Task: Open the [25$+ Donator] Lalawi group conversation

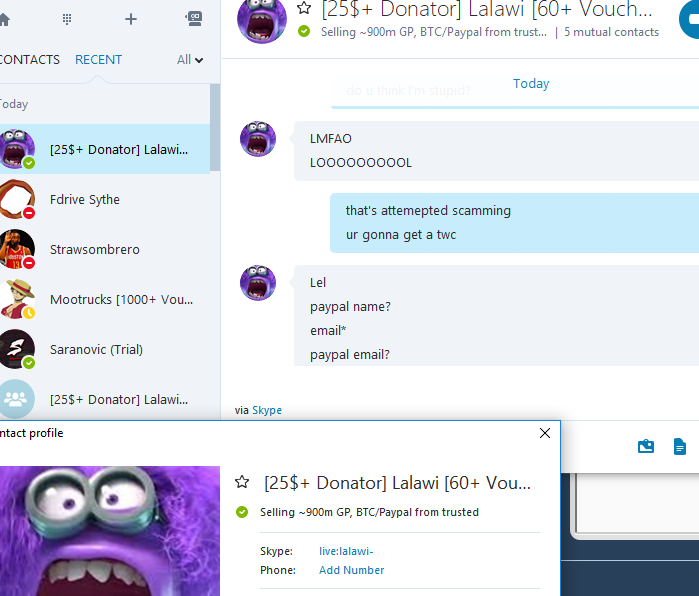Action: (x=105, y=399)
